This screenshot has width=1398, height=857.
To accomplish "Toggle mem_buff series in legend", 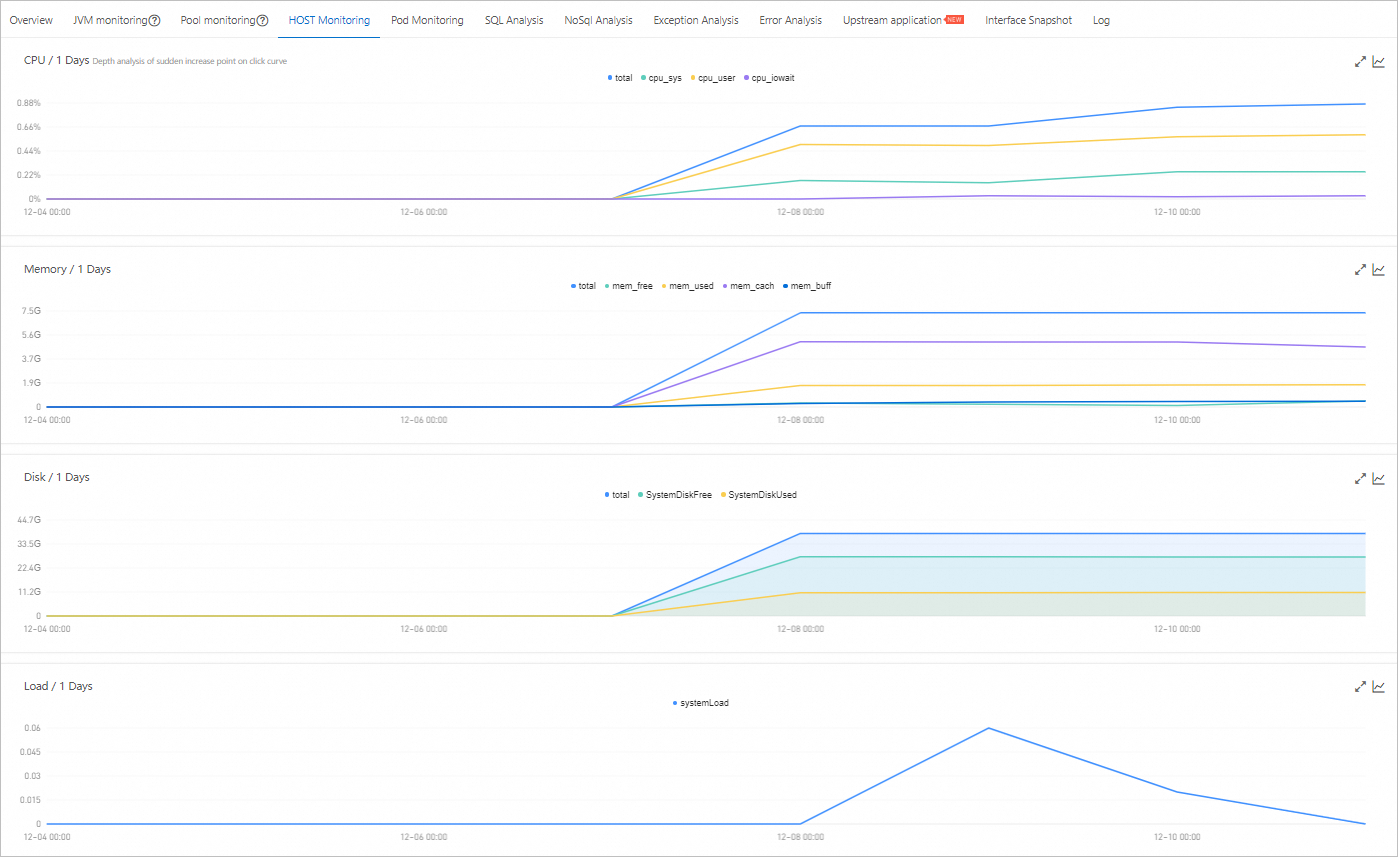I will 807,286.
